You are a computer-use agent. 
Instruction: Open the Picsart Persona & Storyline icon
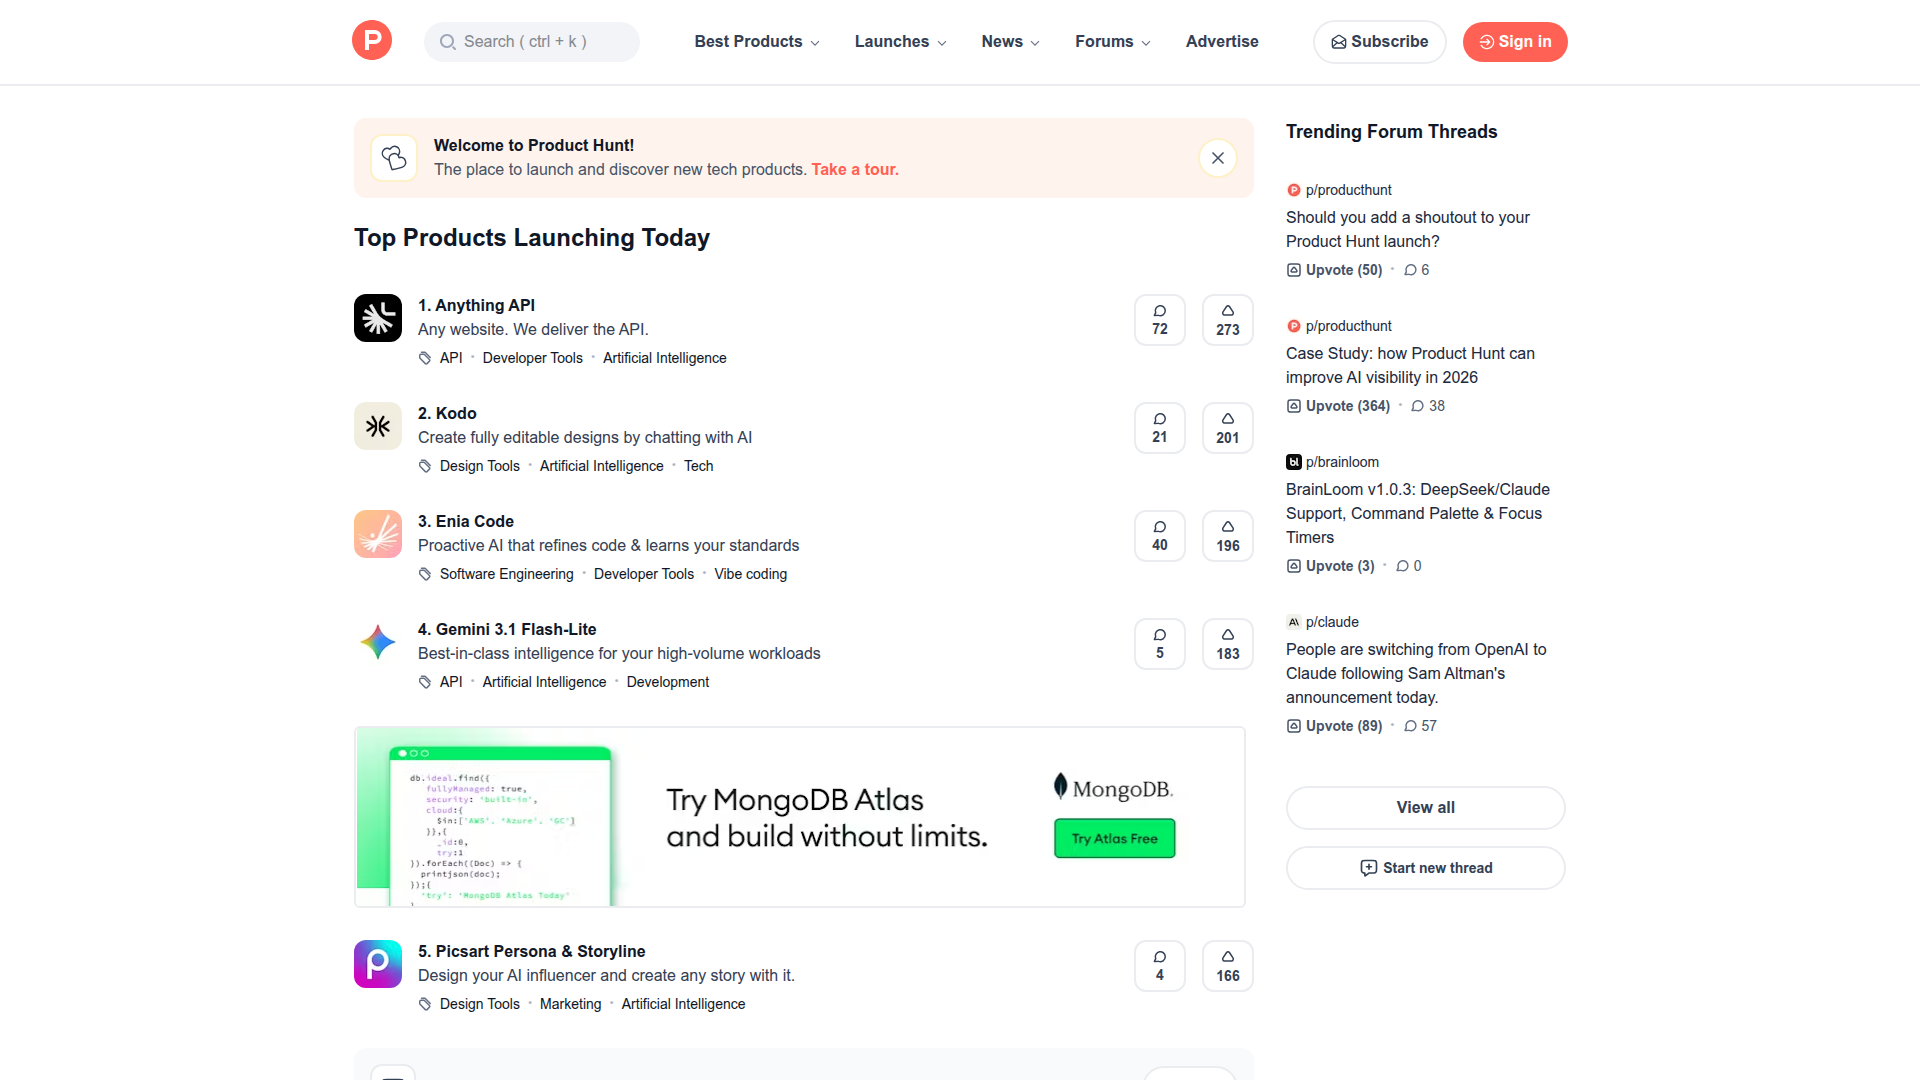377,963
